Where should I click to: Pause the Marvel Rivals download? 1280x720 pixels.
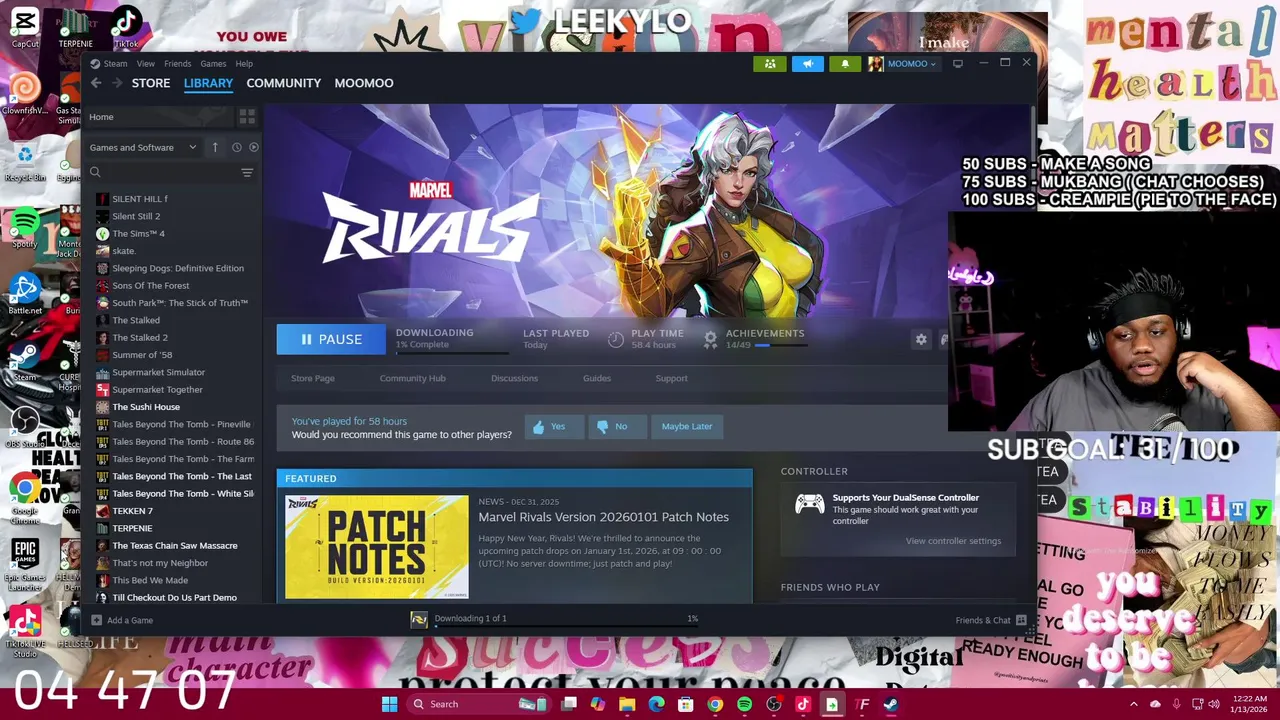(x=331, y=339)
